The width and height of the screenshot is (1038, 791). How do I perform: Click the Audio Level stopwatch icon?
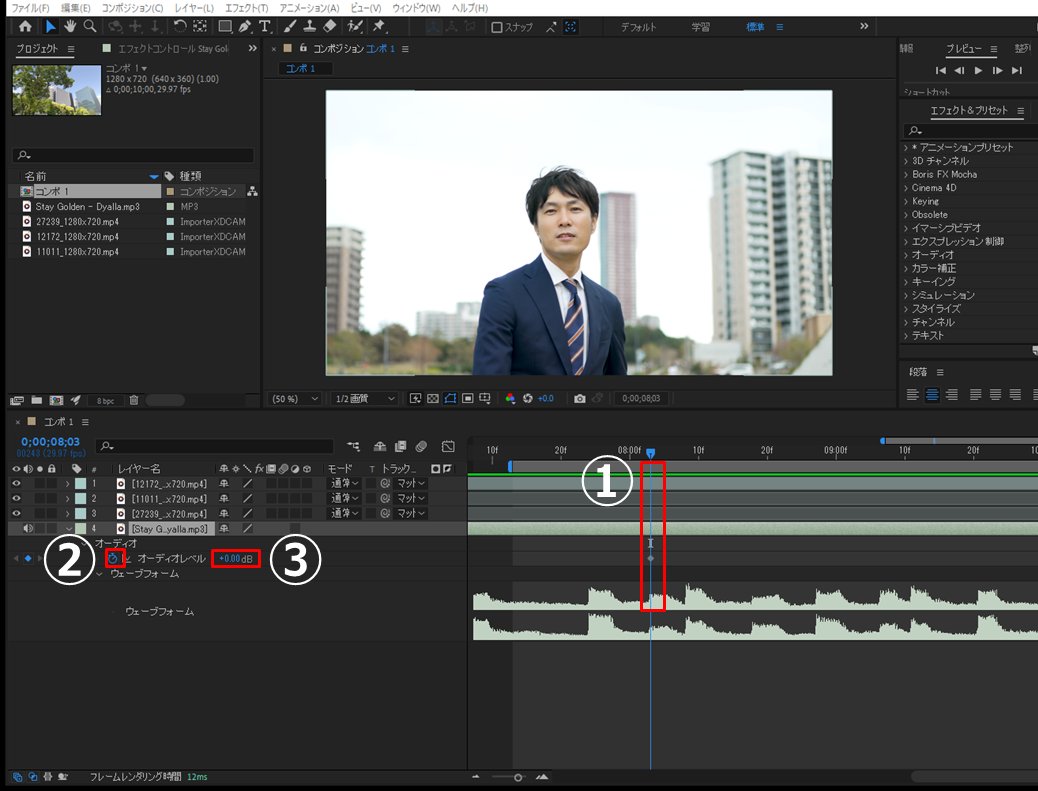pyautogui.click(x=114, y=558)
